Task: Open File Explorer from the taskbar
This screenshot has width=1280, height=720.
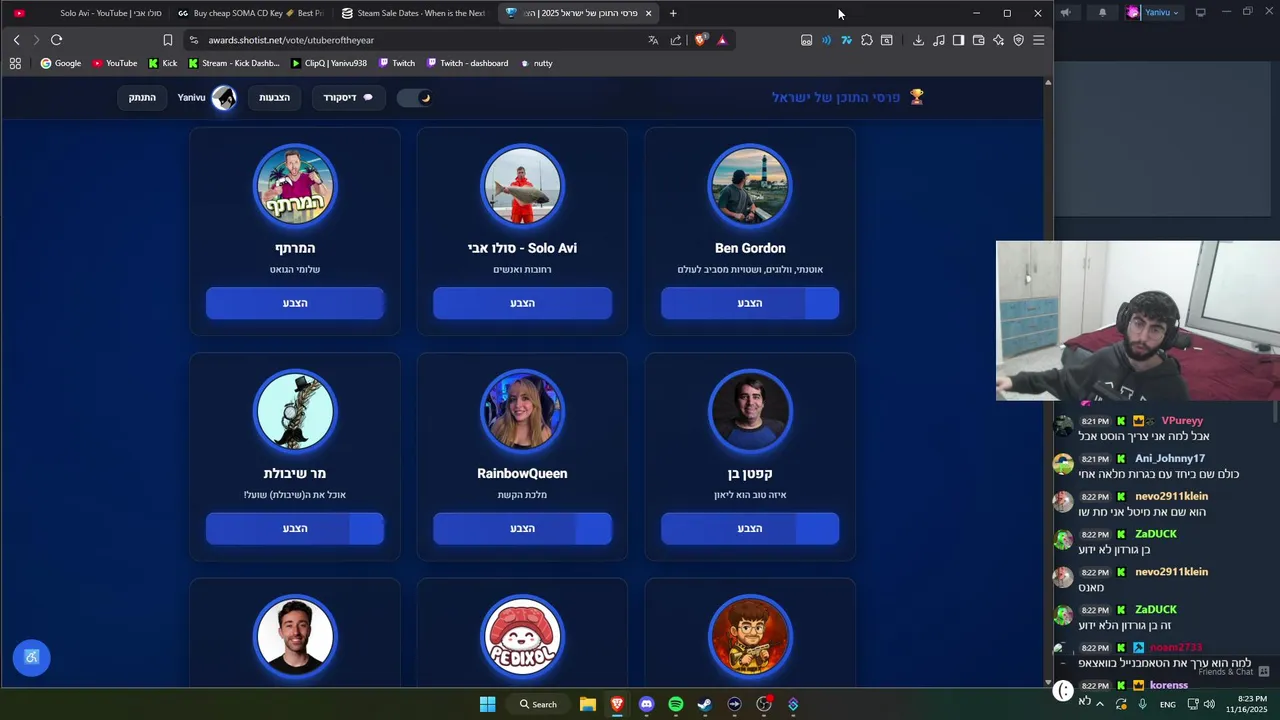Action: pyautogui.click(x=588, y=704)
